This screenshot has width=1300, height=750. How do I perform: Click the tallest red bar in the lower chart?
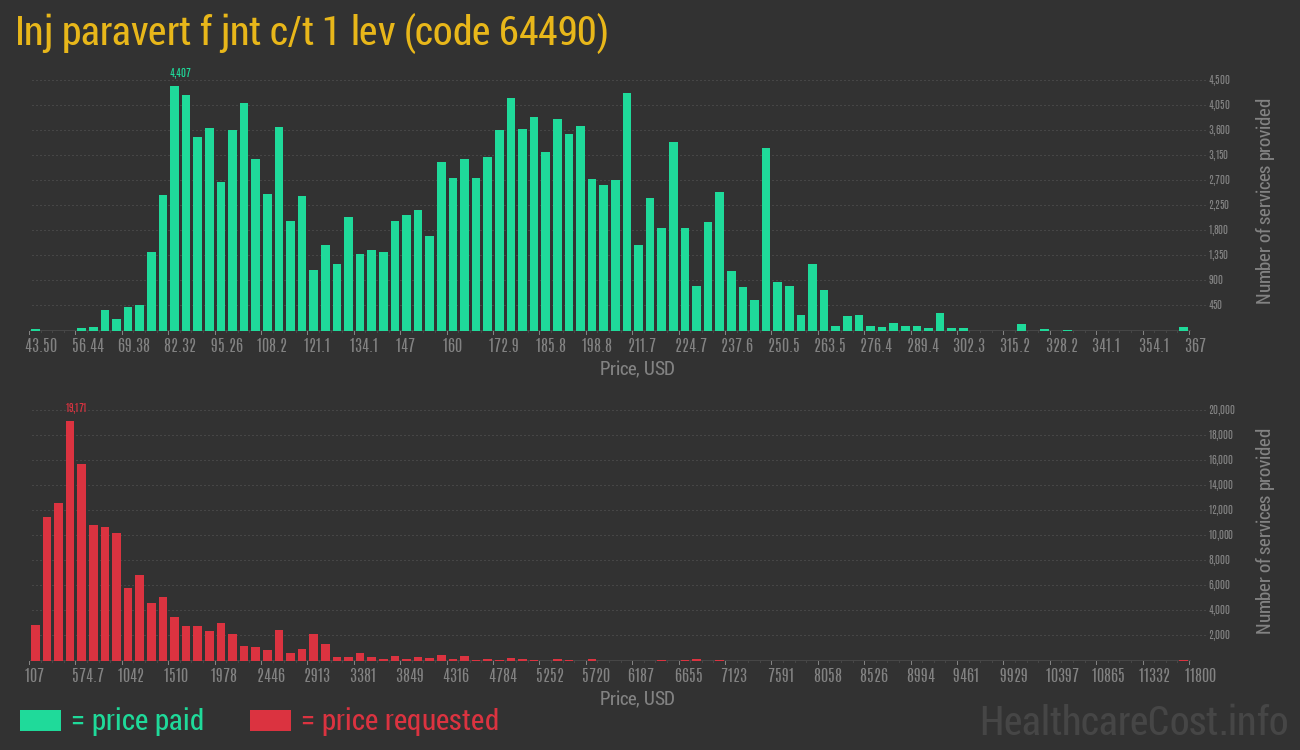coord(70,540)
